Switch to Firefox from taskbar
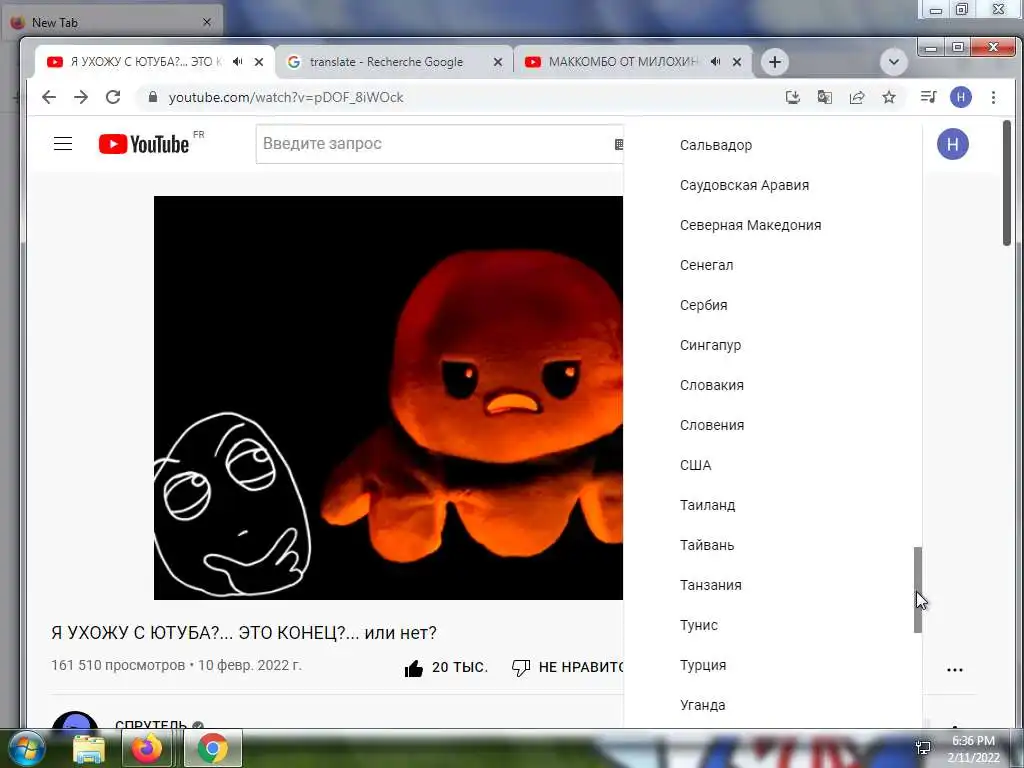Viewport: 1024px width, 768px height. click(147, 748)
